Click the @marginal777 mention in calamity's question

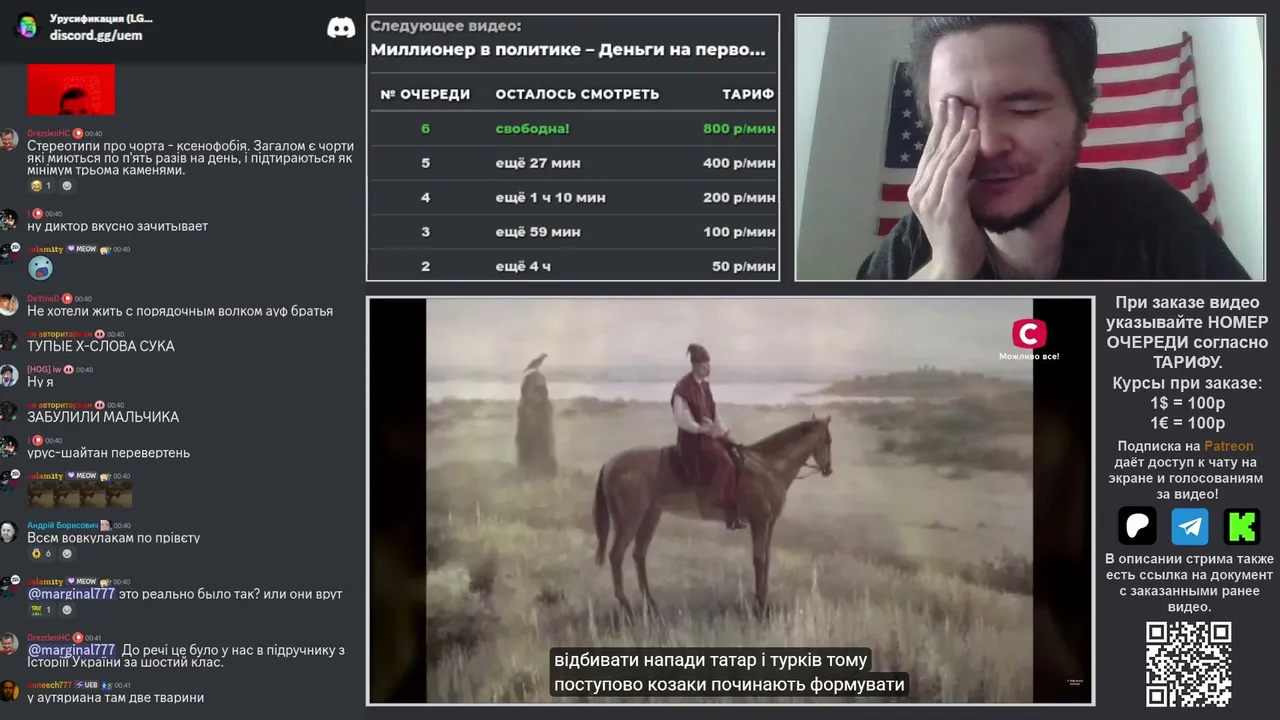coord(71,594)
